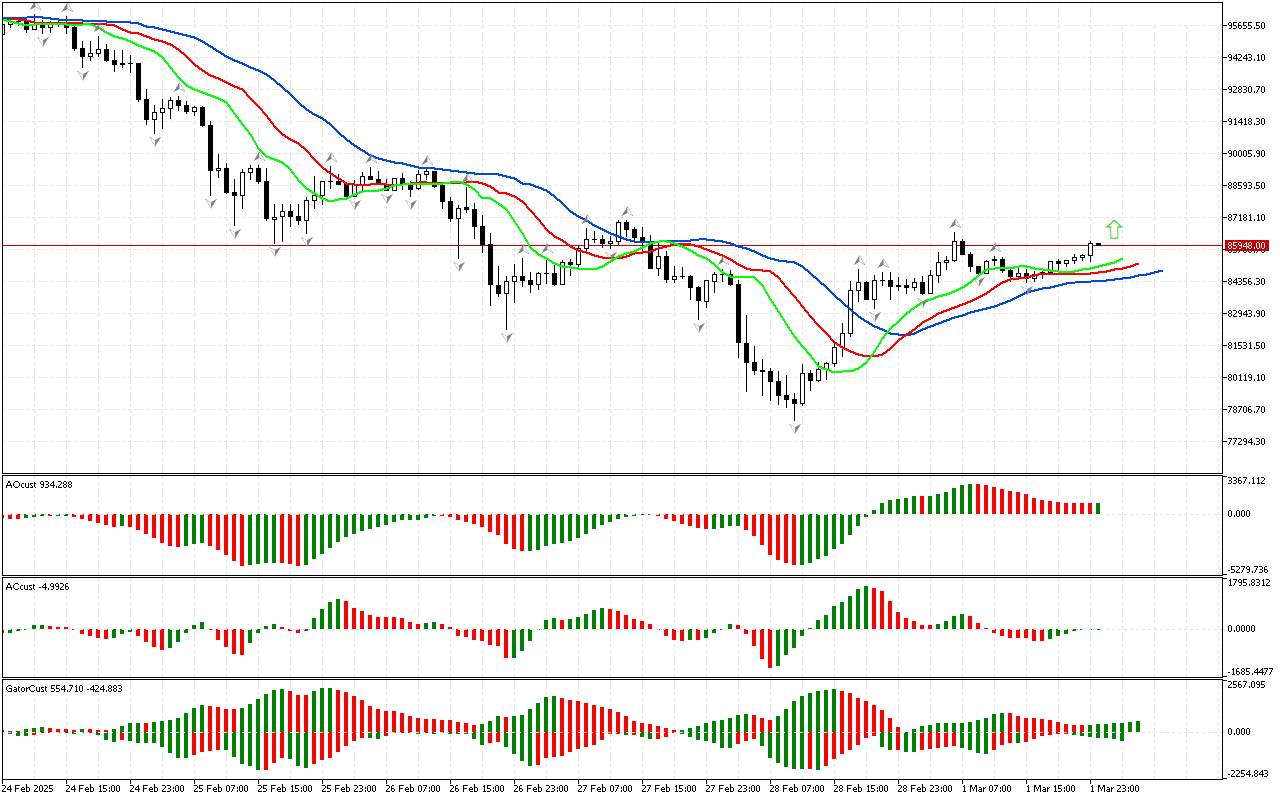The image size is (1280, 800).
Task: Click the 27 Feb 23:00 time label
Action: 731,789
